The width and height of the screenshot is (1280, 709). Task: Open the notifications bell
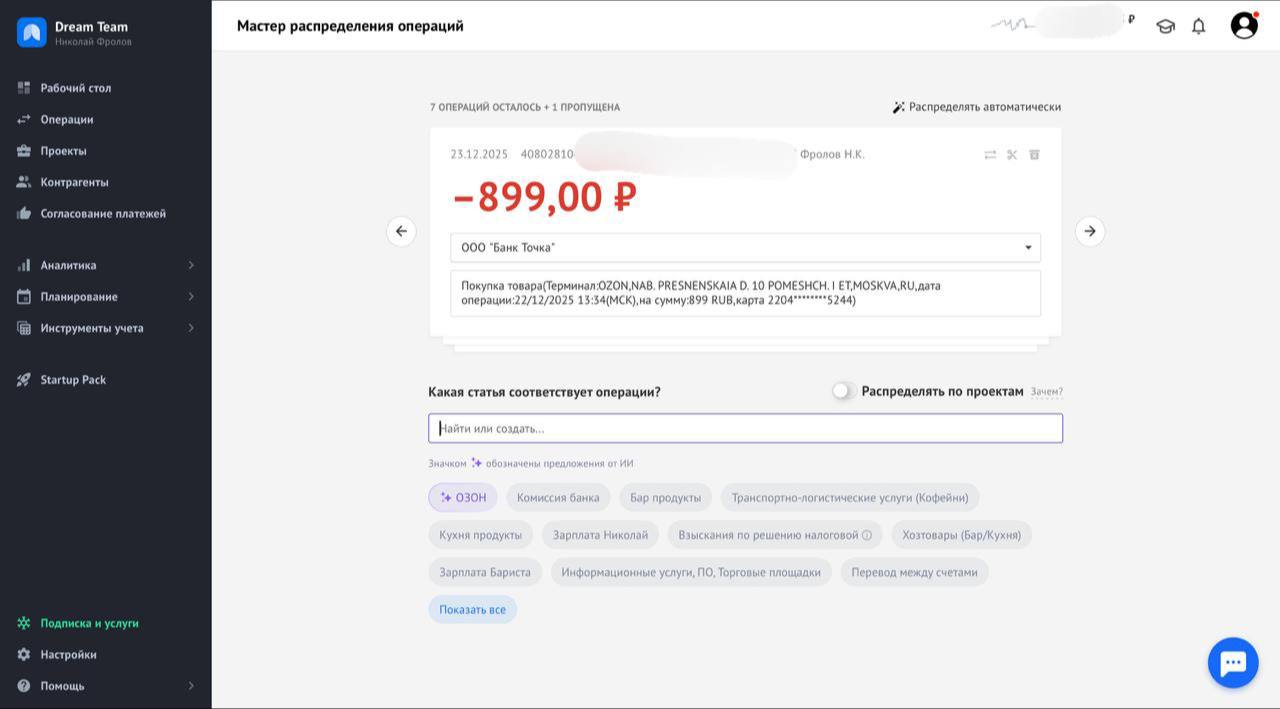(x=1198, y=27)
